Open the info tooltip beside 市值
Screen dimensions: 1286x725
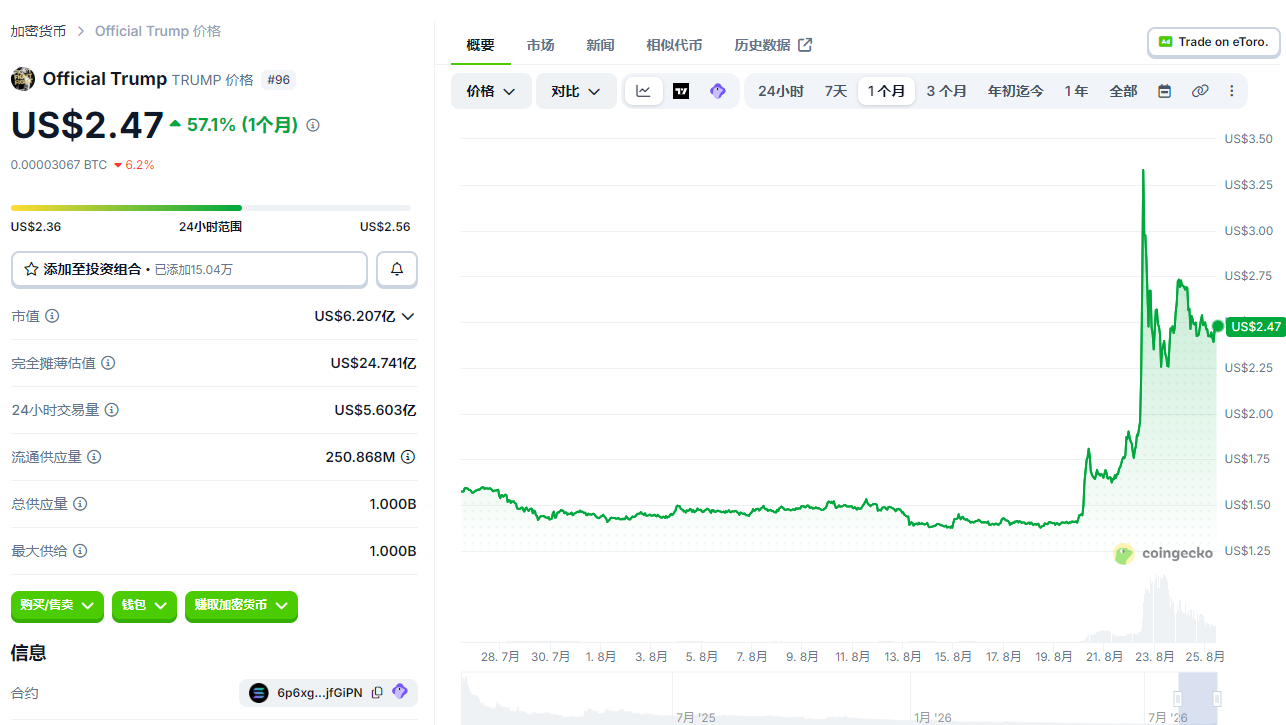52,316
